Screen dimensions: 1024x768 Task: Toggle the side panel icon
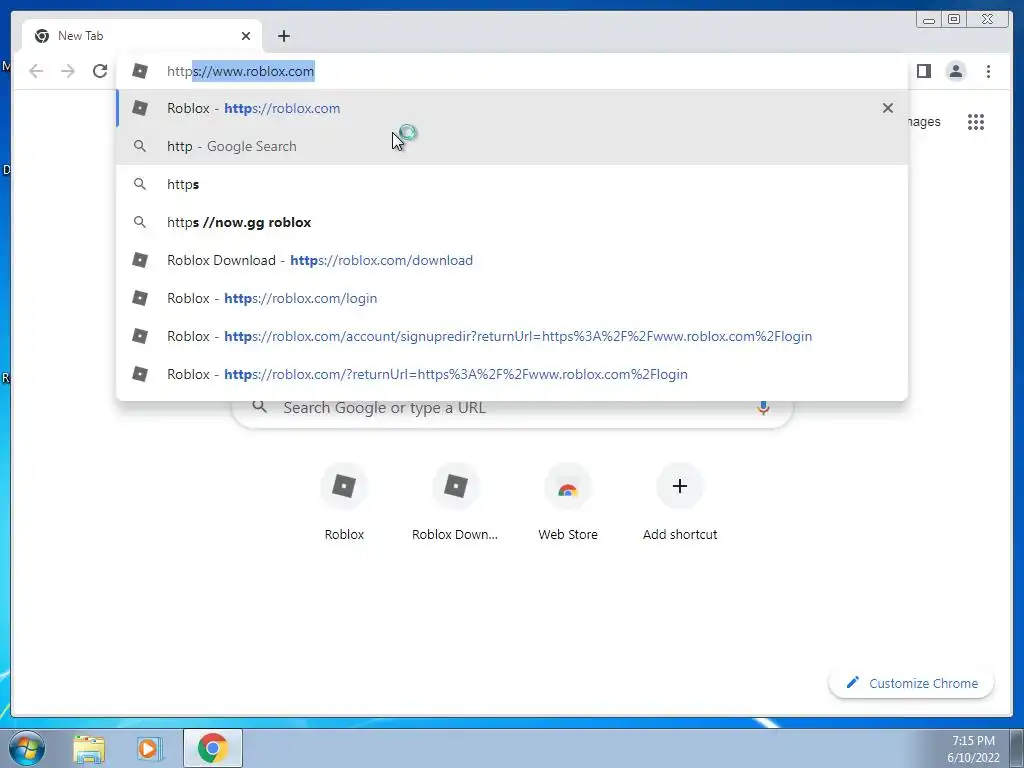coord(923,71)
